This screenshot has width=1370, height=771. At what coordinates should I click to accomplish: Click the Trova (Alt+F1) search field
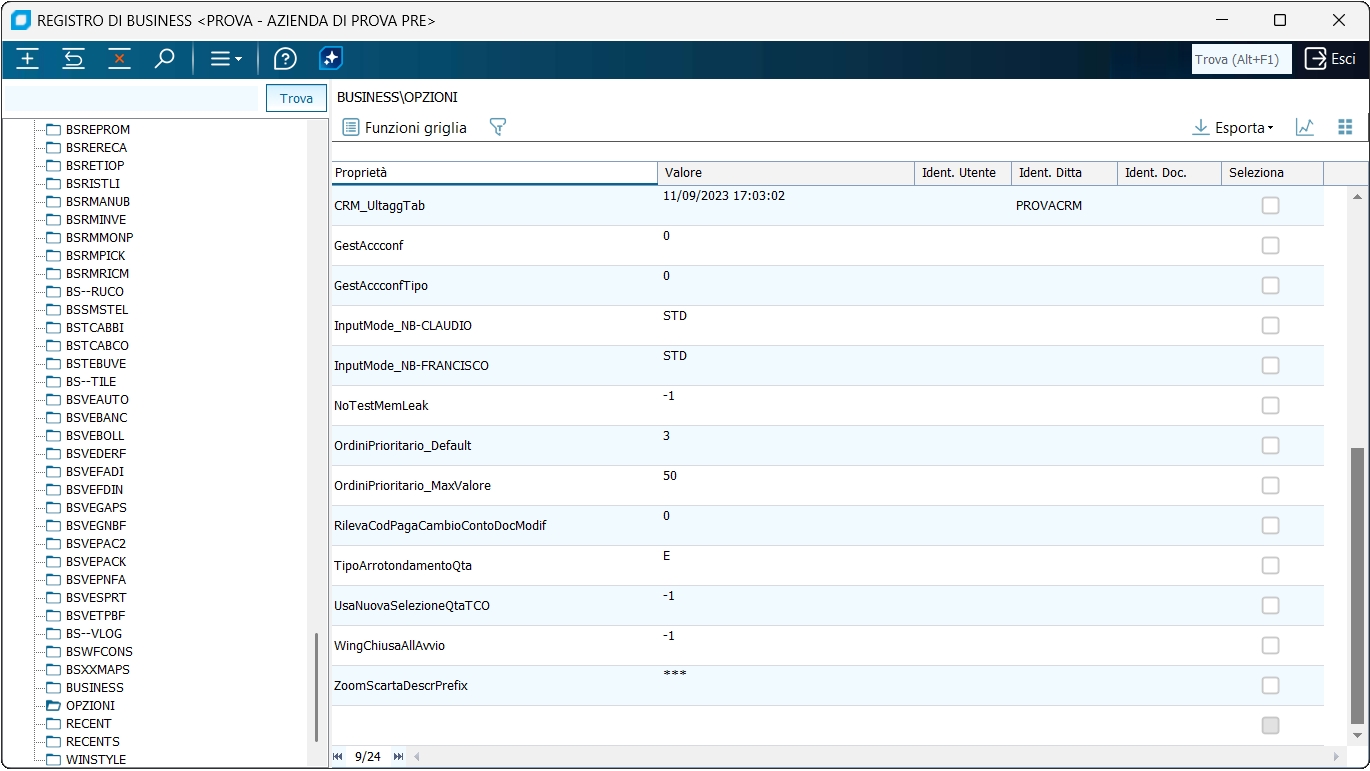pyautogui.click(x=1241, y=59)
